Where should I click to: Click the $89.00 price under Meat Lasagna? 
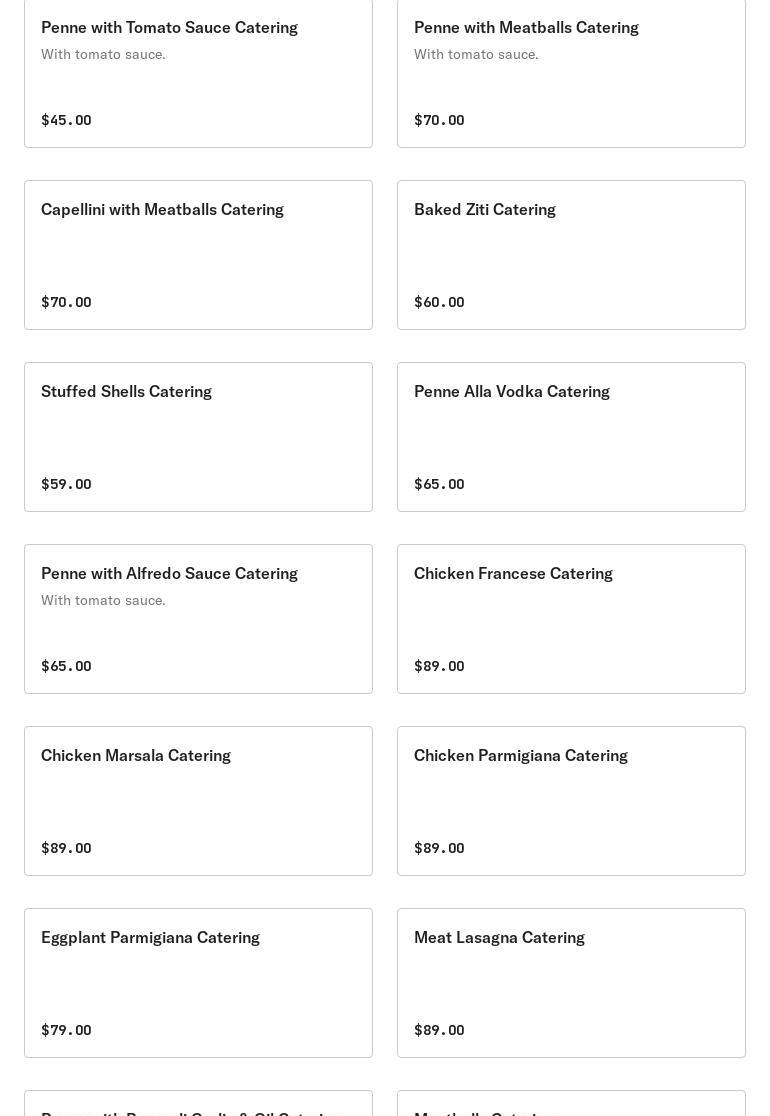point(439,1030)
